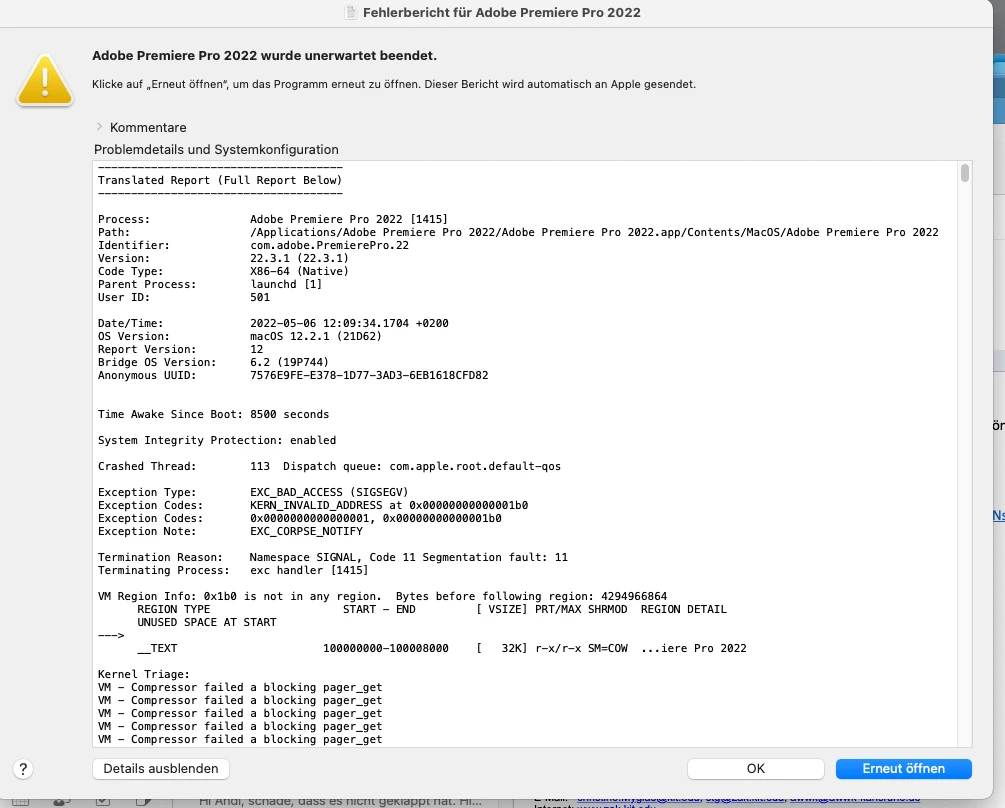Click 'Time Awake Since Boot: 8500 seconds'
The height and width of the screenshot is (808, 1005).
tap(213, 414)
